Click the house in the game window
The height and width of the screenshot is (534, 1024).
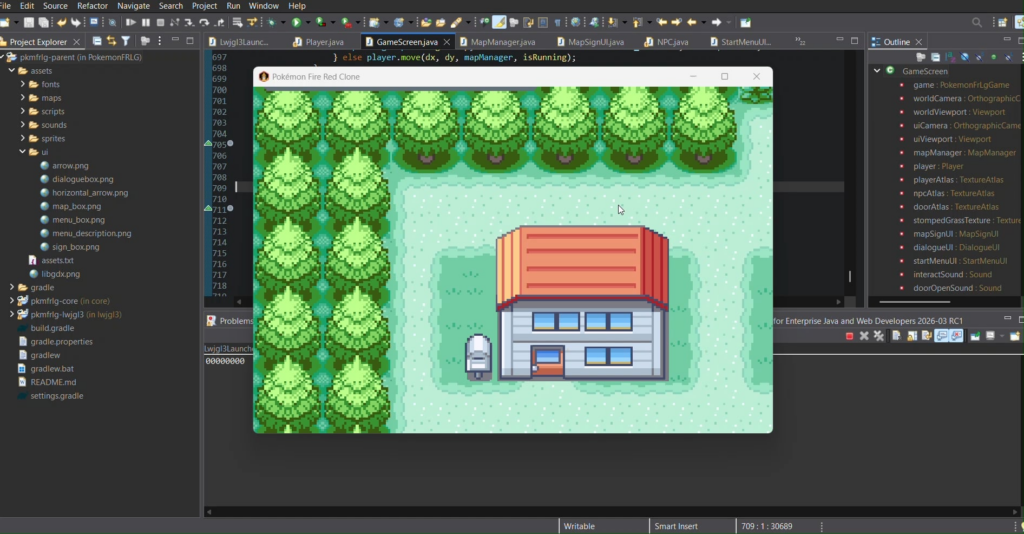pyautogui.click(x=582, y=303)
